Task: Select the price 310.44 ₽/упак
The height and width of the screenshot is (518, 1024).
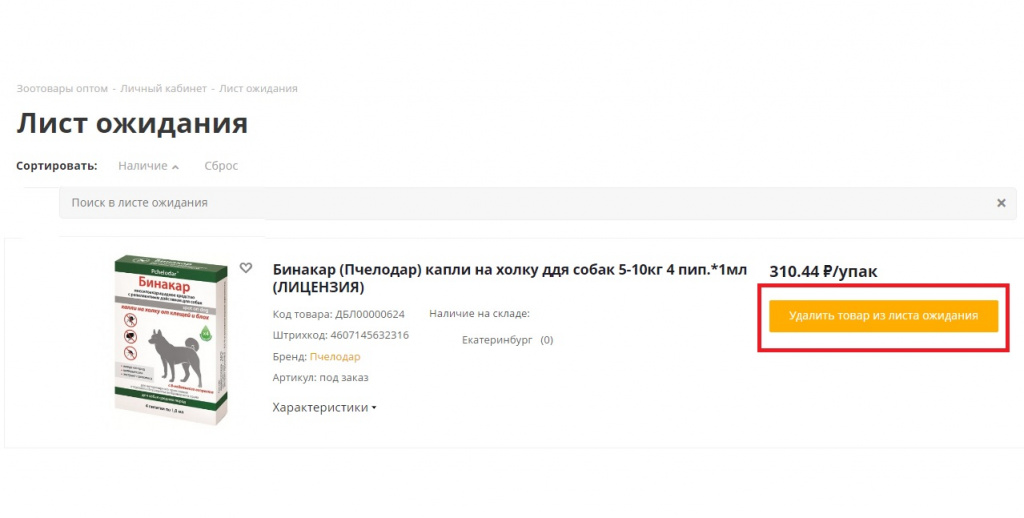Action: pos(824,271)
